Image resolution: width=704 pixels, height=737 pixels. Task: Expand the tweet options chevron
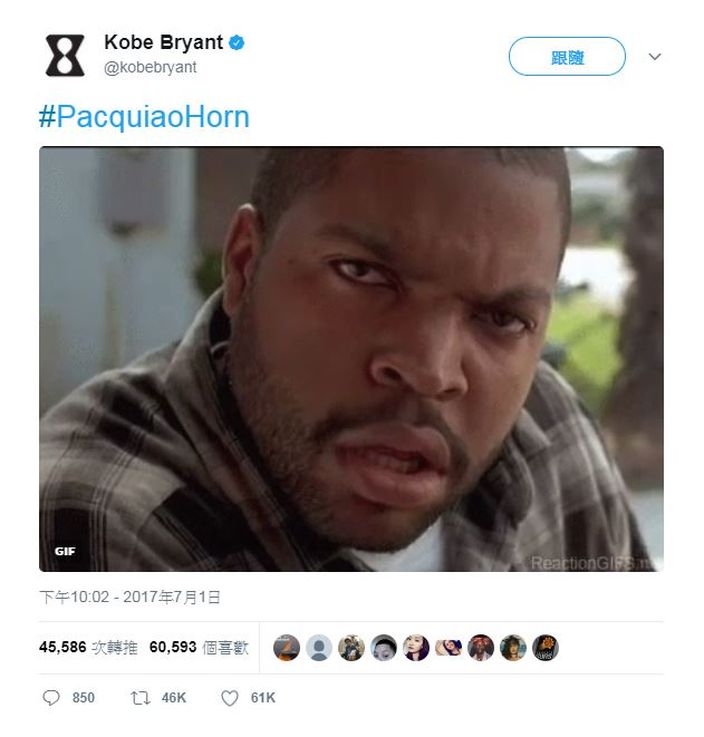655,56
